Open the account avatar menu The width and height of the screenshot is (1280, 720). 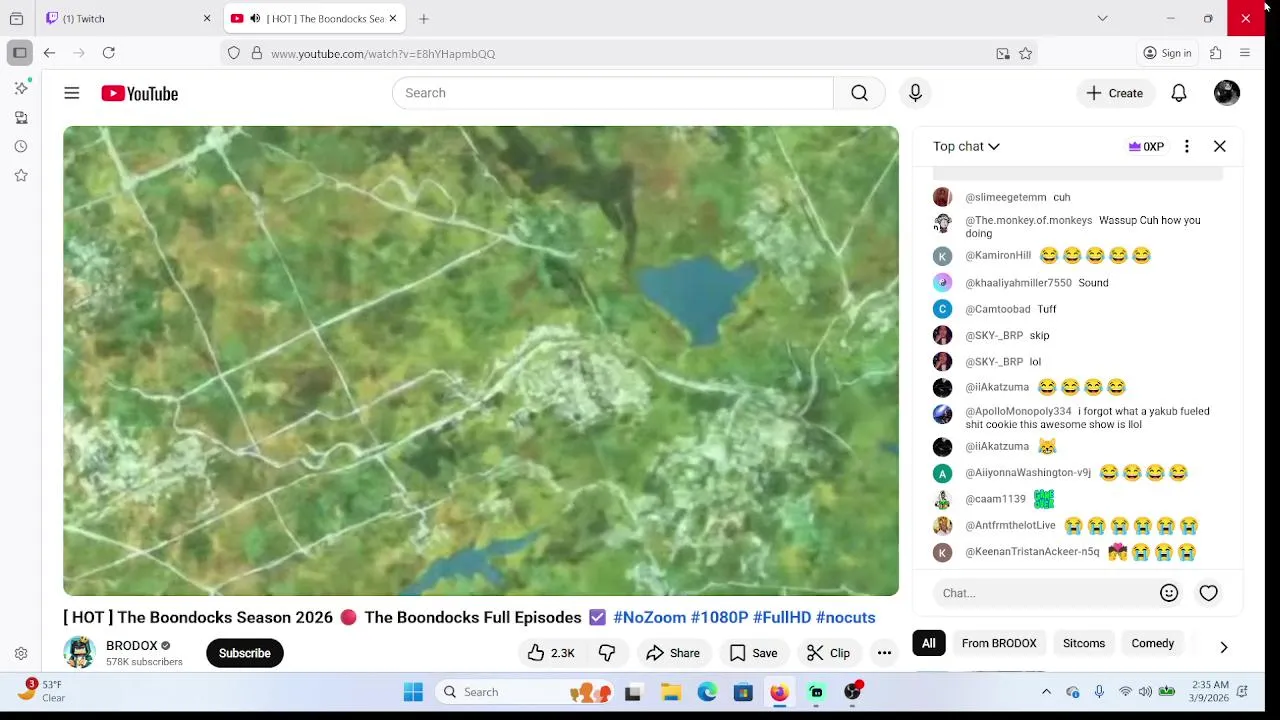pyautogui.click(x=1226, y=93)
